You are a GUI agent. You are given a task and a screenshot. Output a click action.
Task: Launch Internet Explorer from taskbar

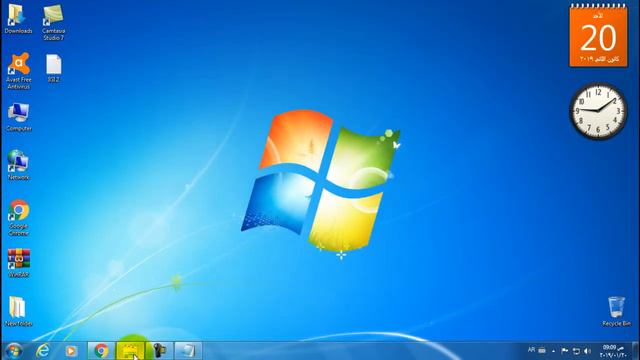[x=42, y=351]
